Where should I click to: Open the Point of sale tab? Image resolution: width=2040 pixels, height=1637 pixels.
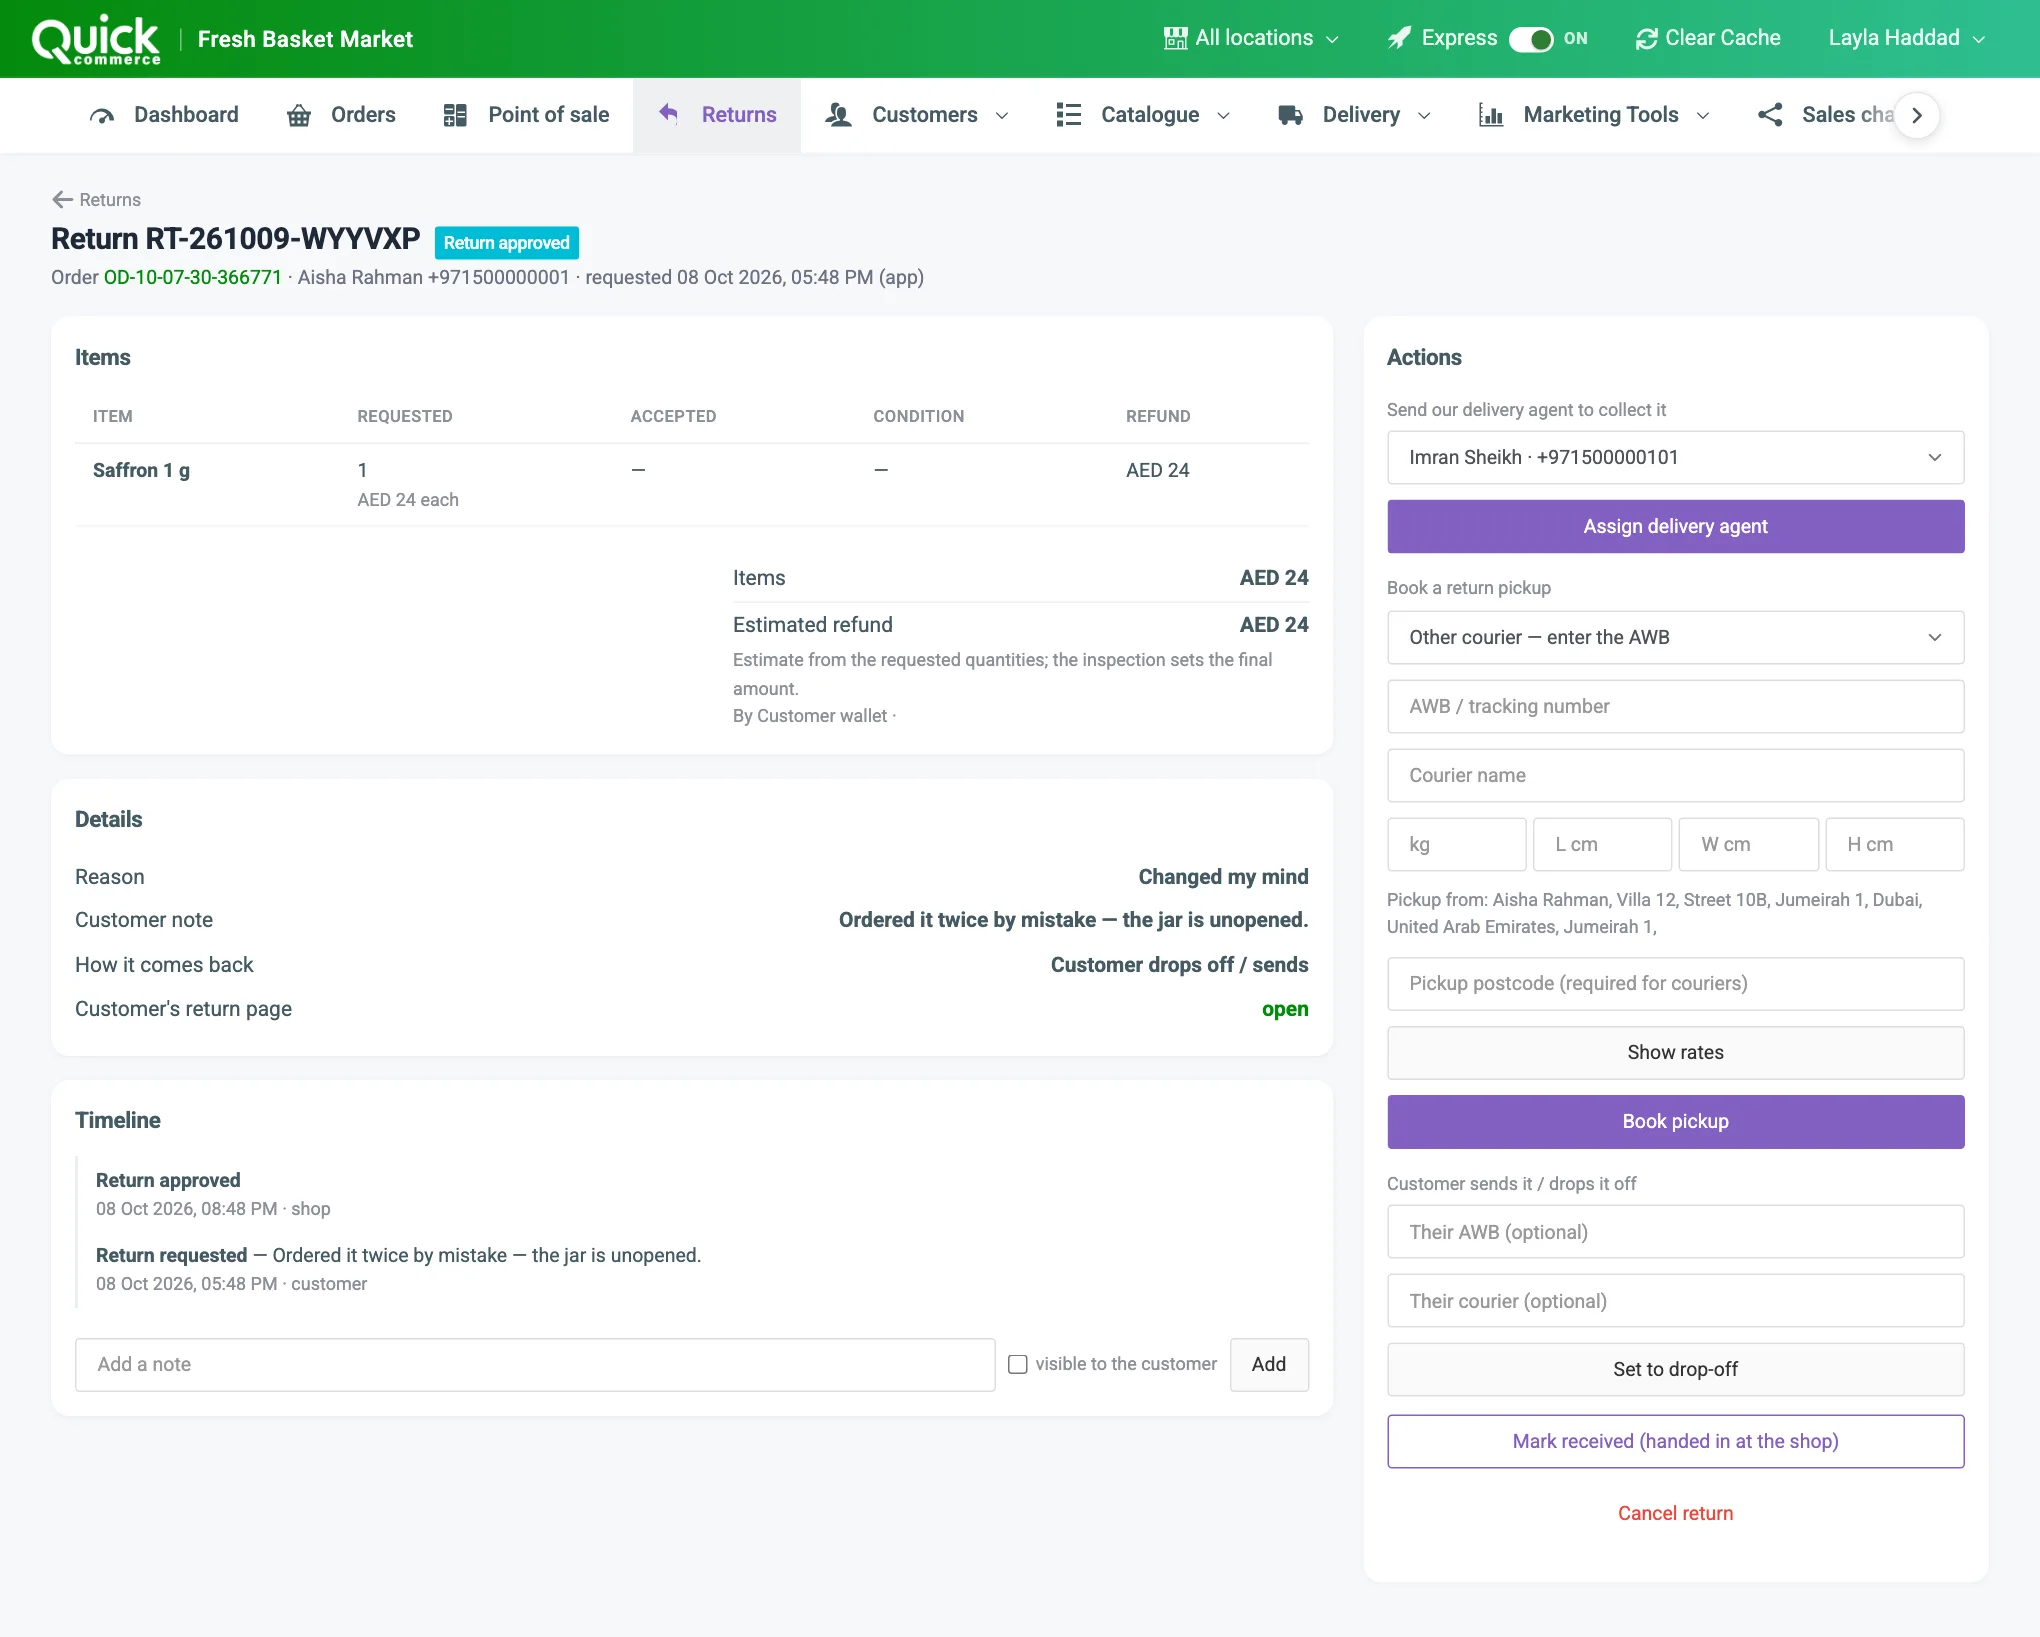point(526,116)
